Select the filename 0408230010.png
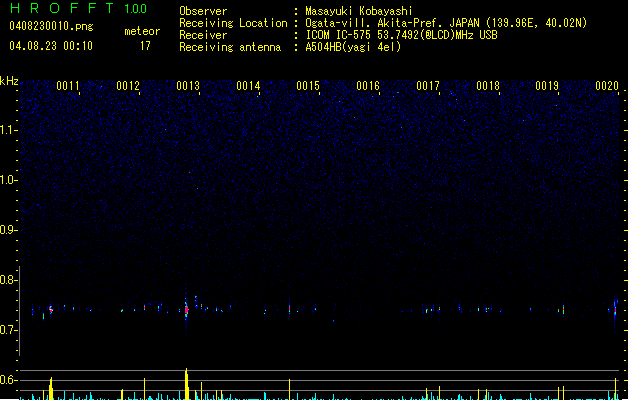The height and width of the screenshot is (400, 629). tap(51, 26)
